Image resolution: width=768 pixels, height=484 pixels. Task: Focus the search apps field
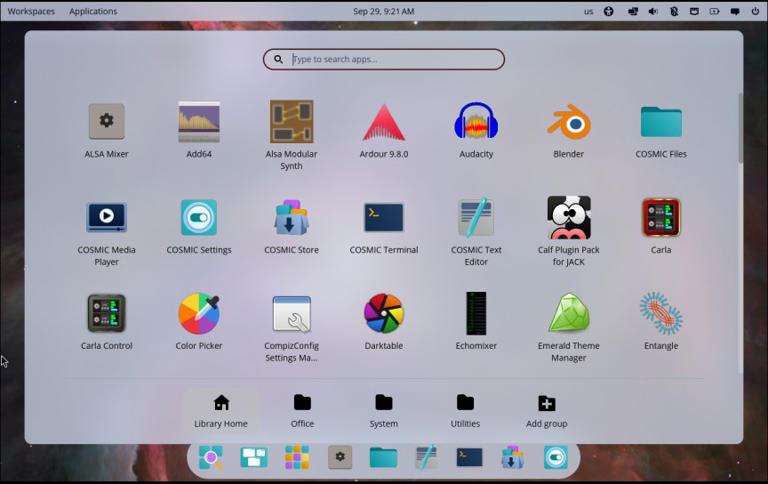tap(384, 59)
